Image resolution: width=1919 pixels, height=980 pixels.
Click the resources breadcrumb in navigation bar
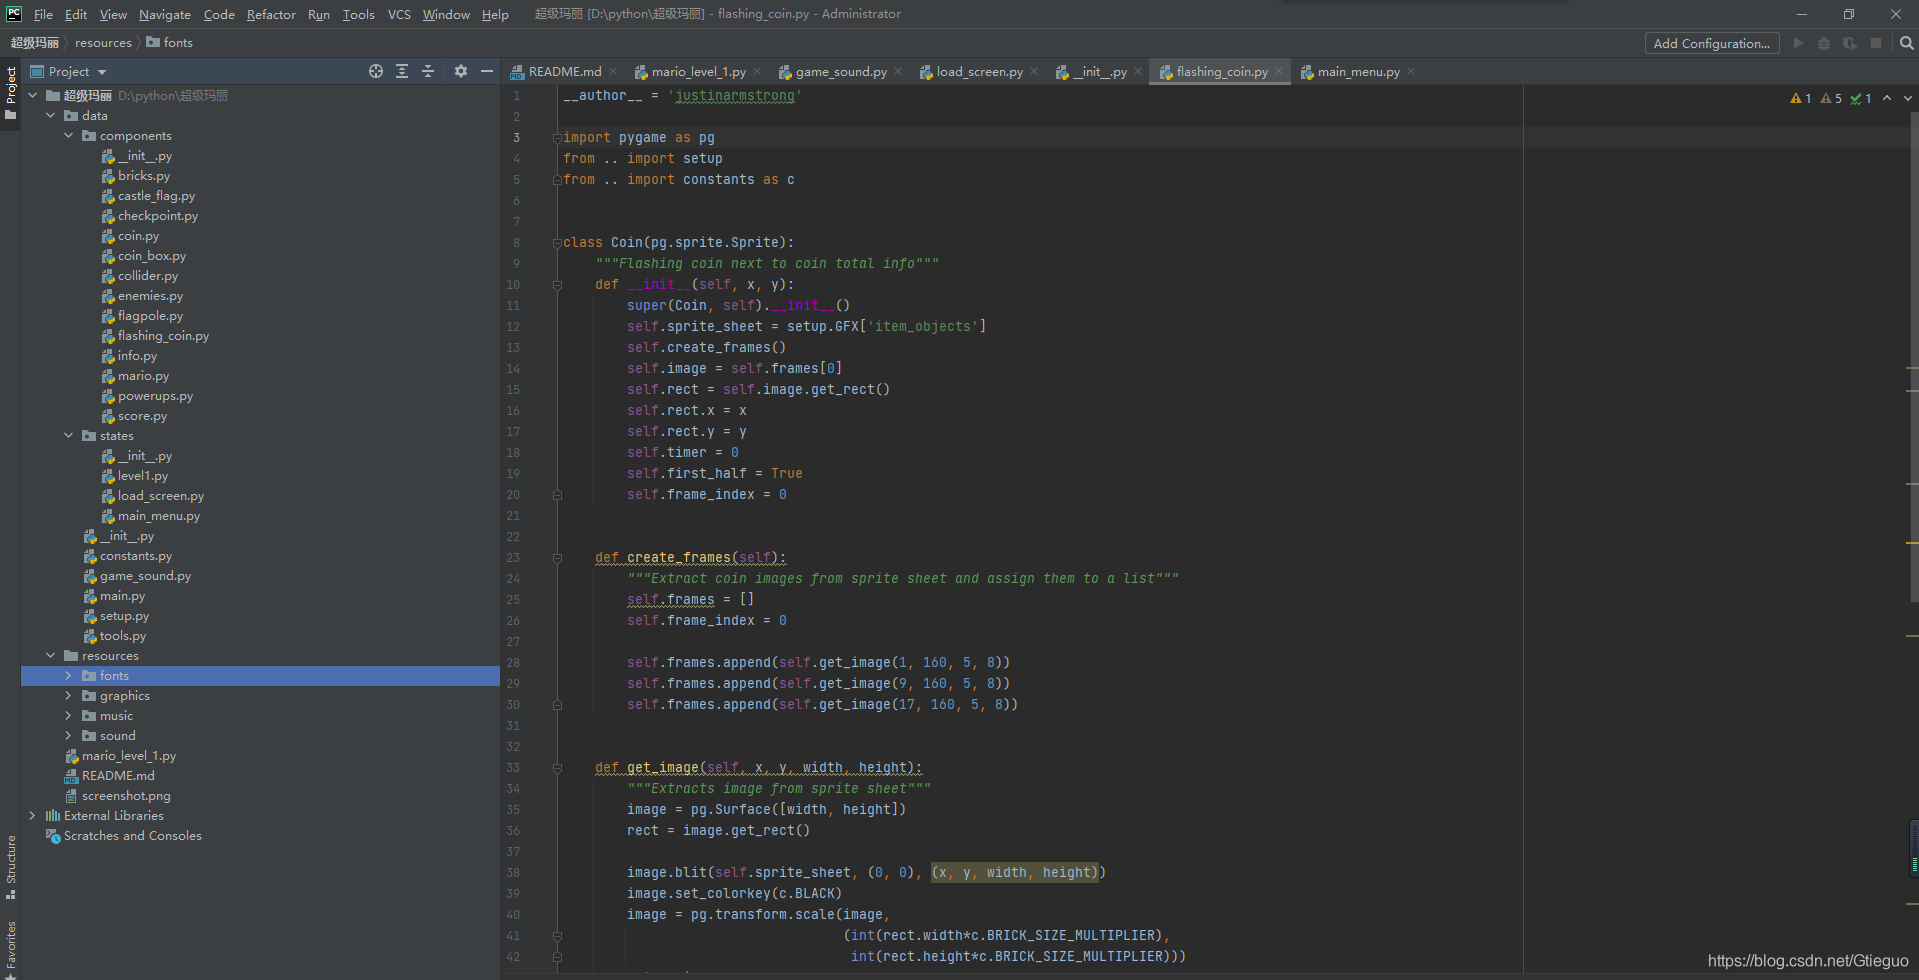point(103,42)
